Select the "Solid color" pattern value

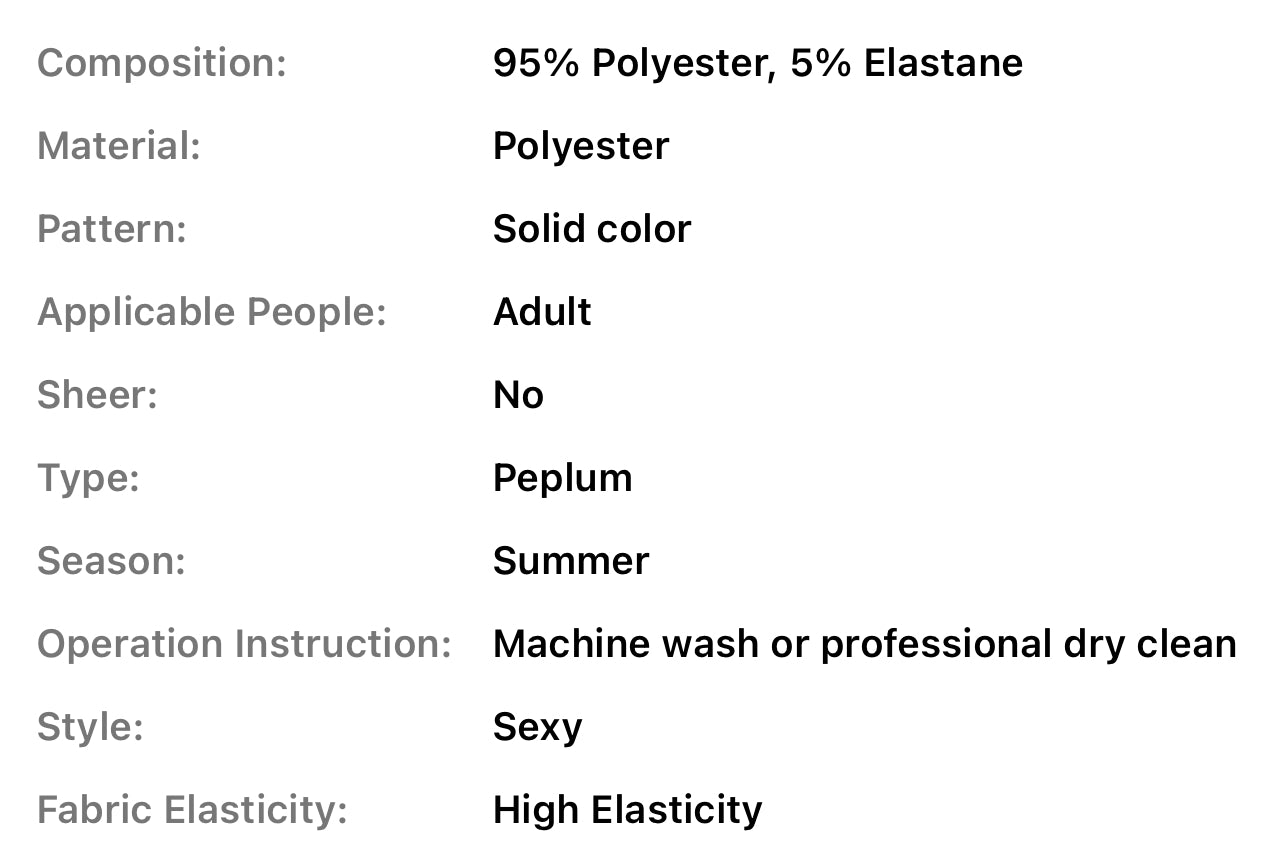pyautogui.click(x=591, y=229)
